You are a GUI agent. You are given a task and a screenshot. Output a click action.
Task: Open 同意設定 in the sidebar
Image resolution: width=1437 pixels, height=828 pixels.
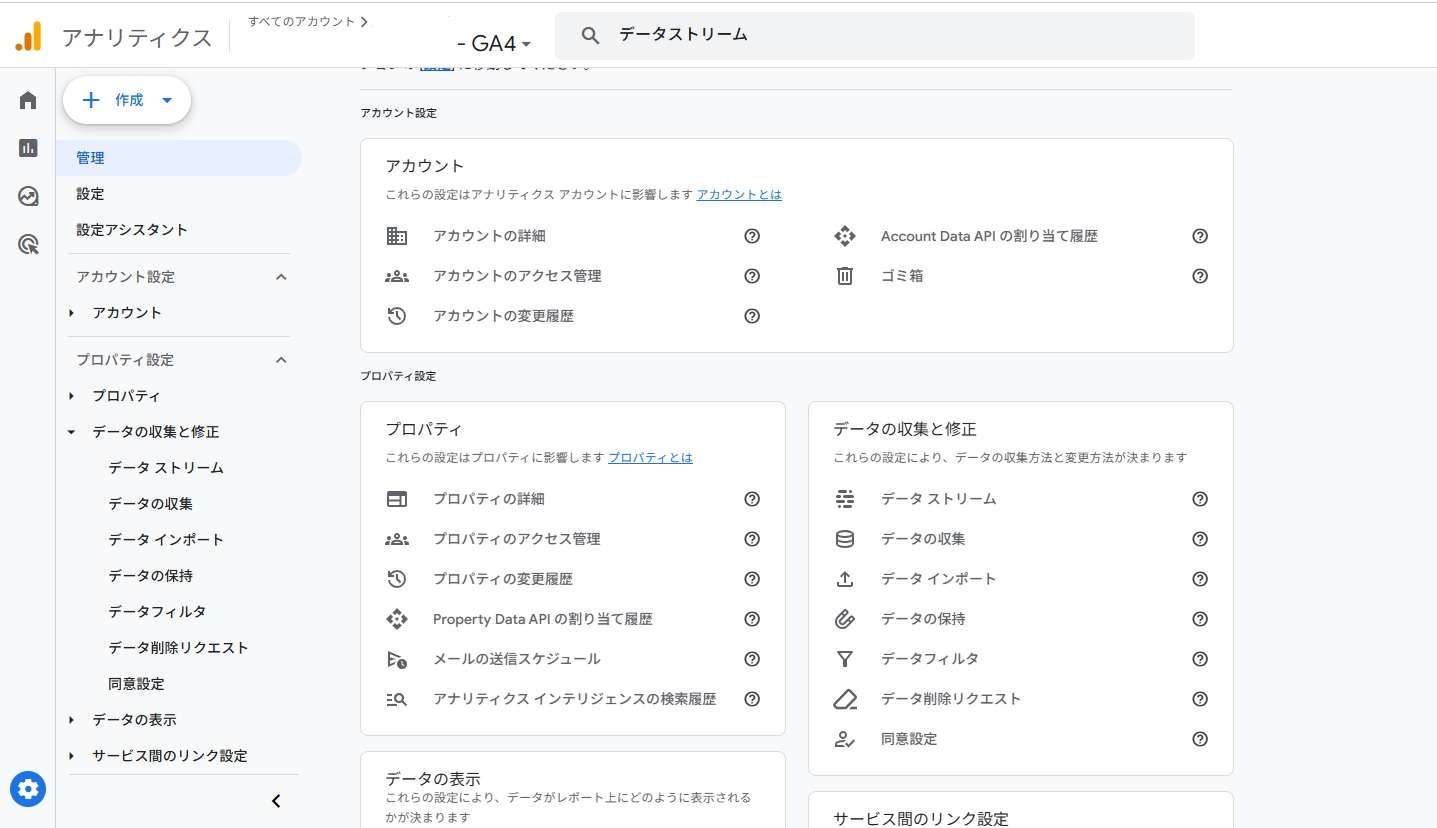pos(136,684)
